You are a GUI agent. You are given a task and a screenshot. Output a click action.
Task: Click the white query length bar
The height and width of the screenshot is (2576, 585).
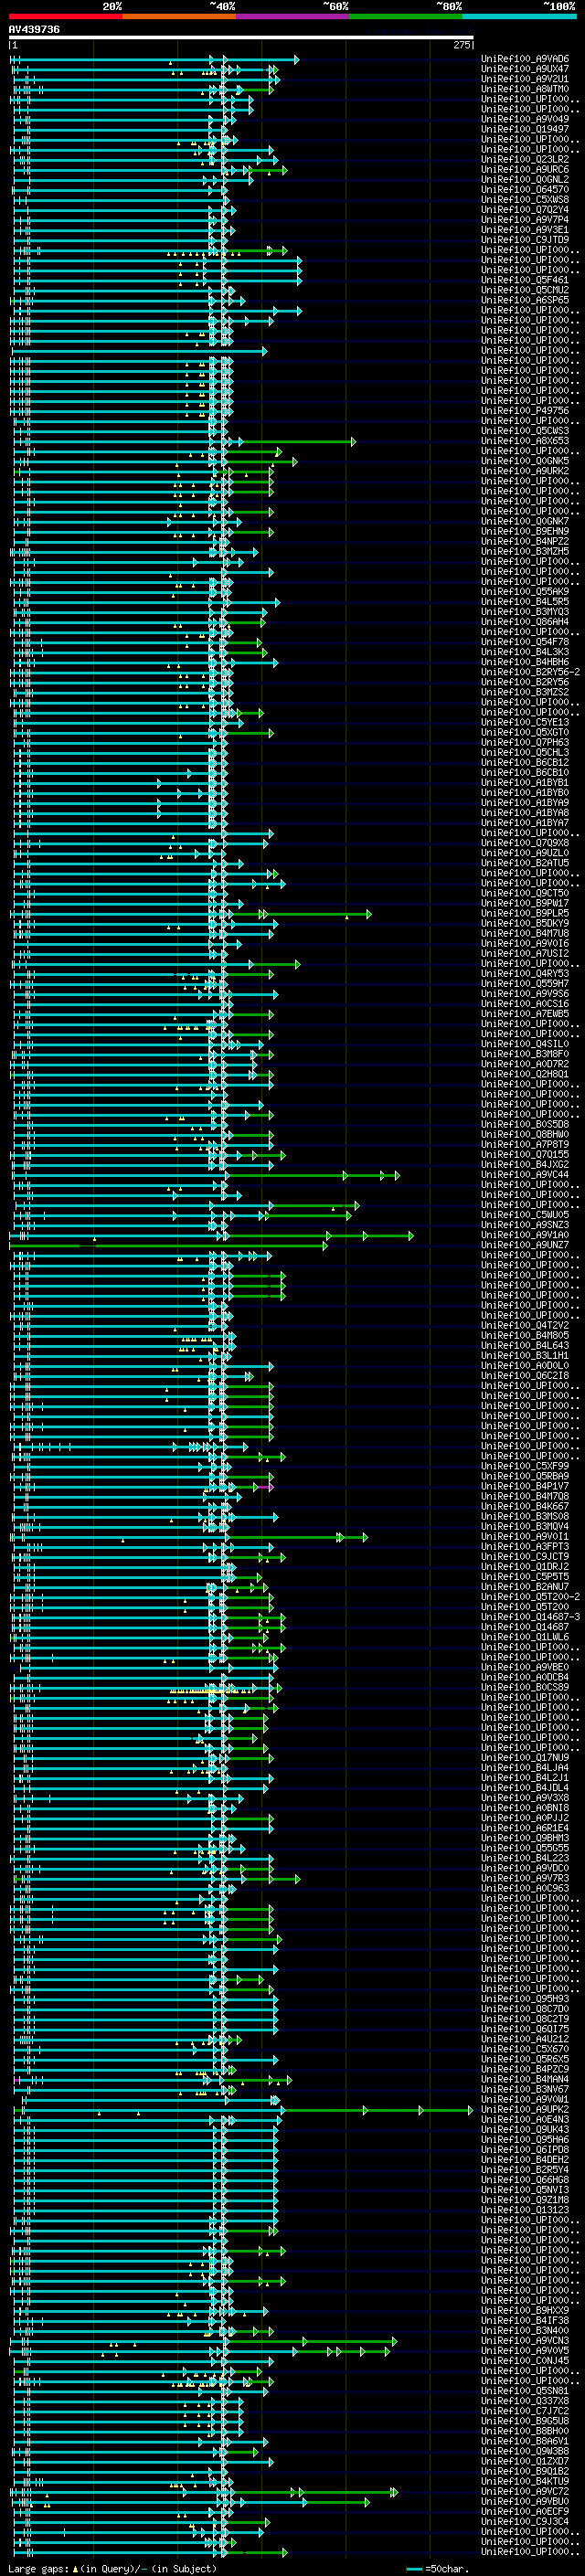click(241, 38)
